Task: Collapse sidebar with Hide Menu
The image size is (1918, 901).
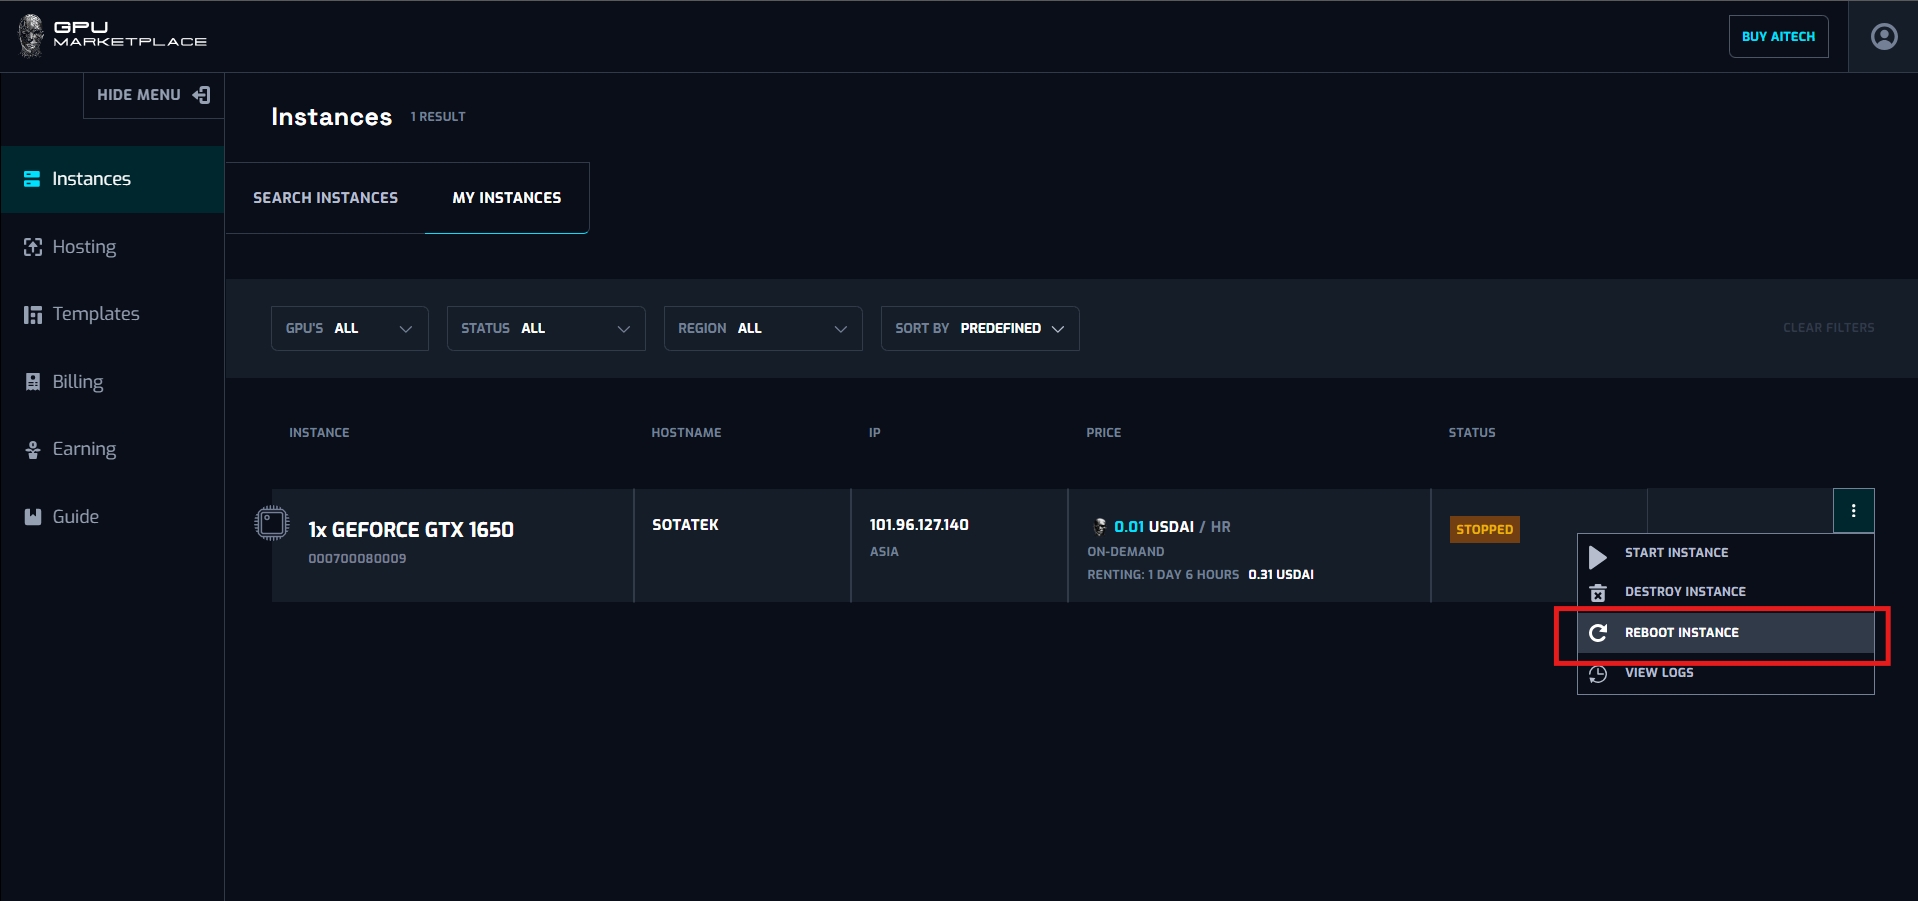Action: tap(153, 95)
